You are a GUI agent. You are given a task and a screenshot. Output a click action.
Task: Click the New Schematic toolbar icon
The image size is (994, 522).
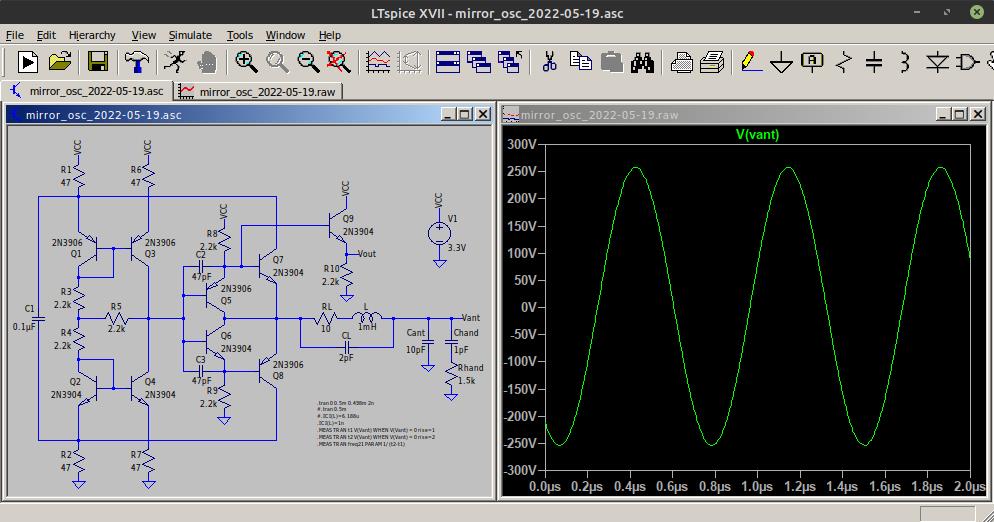pos(27,62)
